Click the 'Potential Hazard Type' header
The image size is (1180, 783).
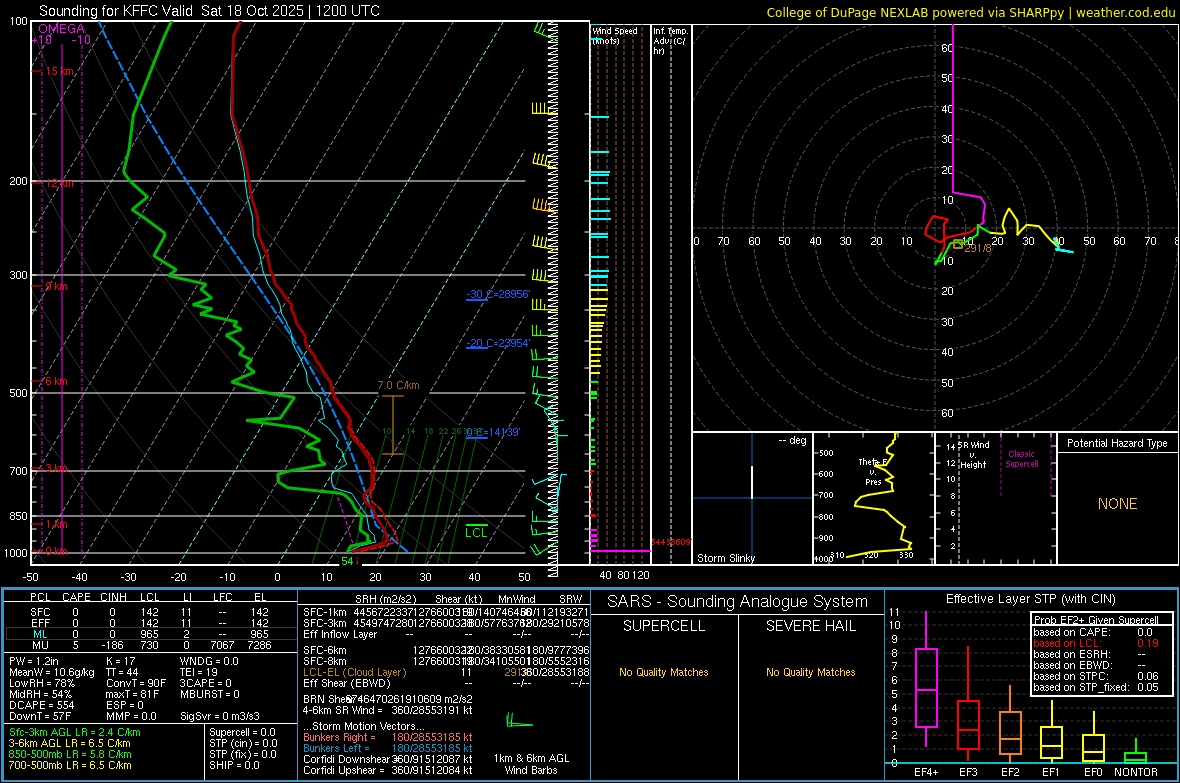(x=1117, y=443)
